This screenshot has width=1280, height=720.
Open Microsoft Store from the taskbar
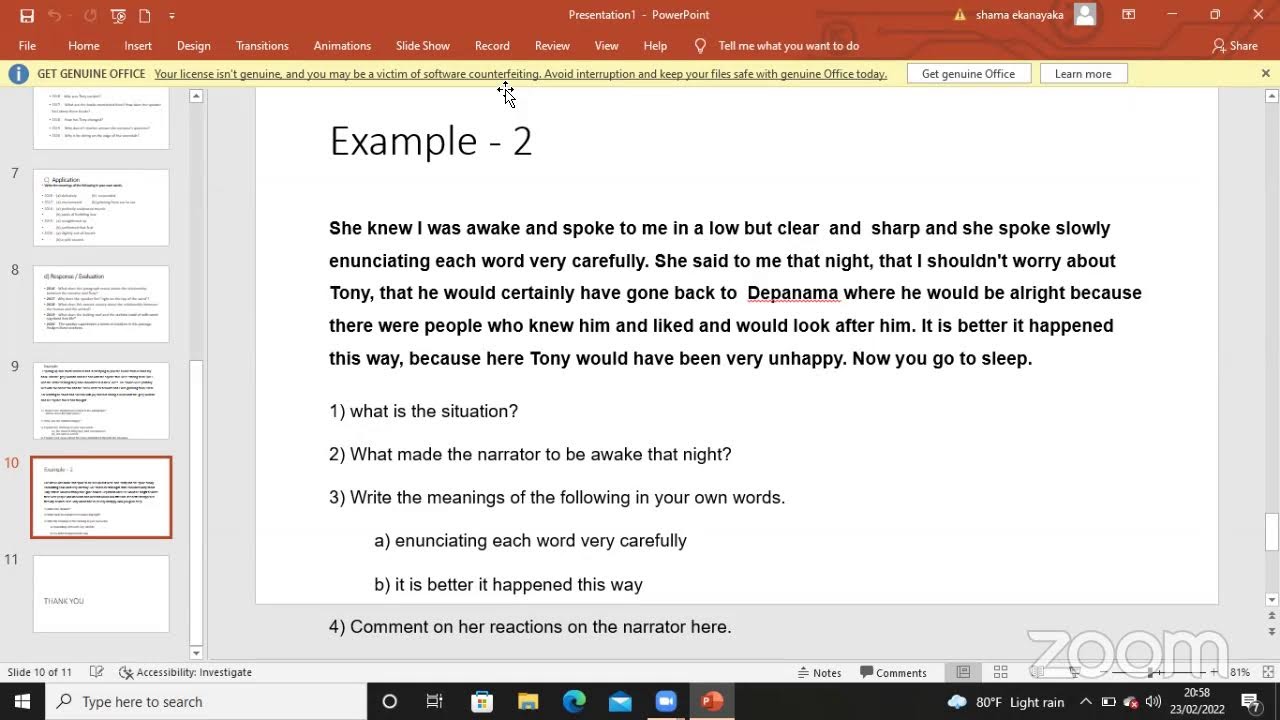(x=482, y=702)
